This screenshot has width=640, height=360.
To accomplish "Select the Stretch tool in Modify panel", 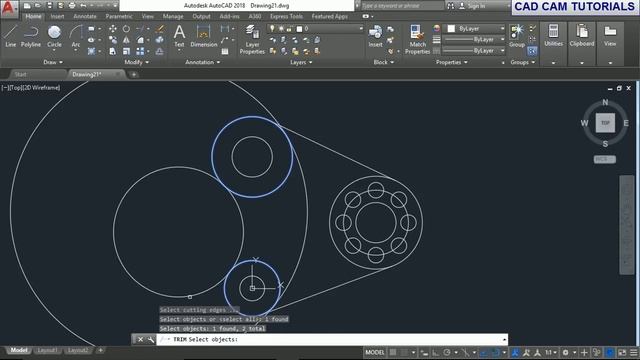I will 113,51.
